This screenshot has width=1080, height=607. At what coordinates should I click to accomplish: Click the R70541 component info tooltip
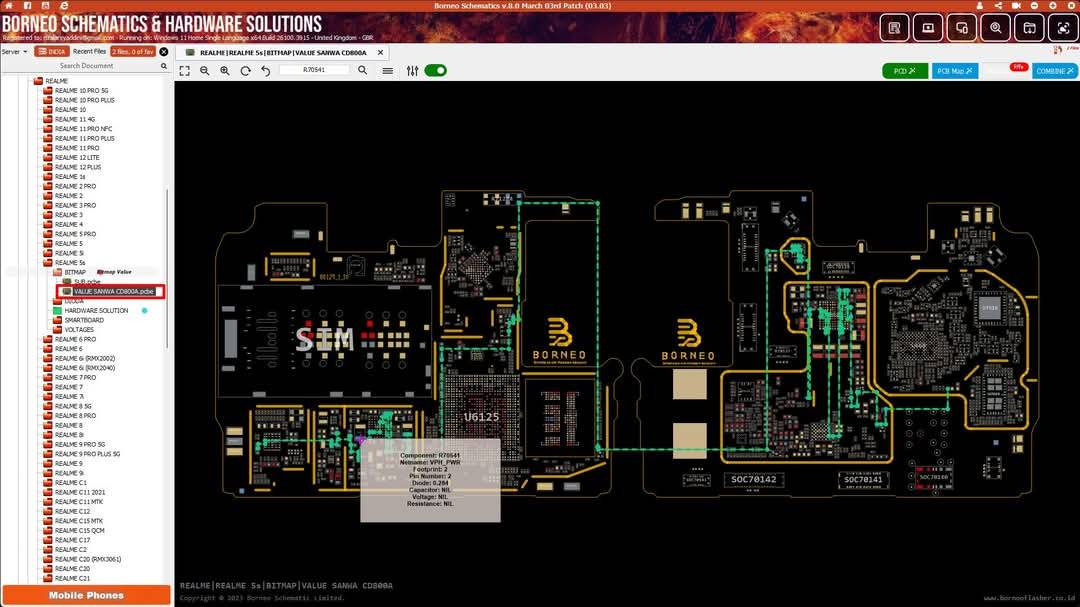pyautogui.click(x=430, y=480)
